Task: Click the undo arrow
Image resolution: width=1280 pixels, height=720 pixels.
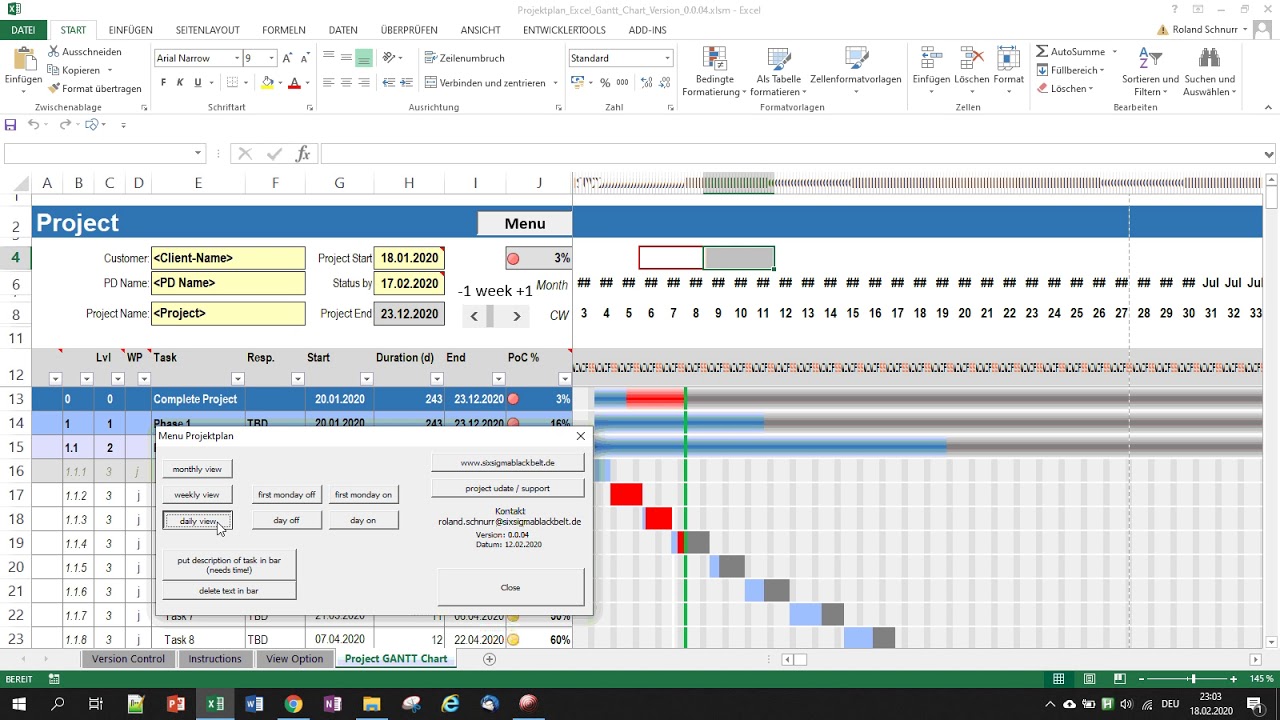Action: coord(33,125)
